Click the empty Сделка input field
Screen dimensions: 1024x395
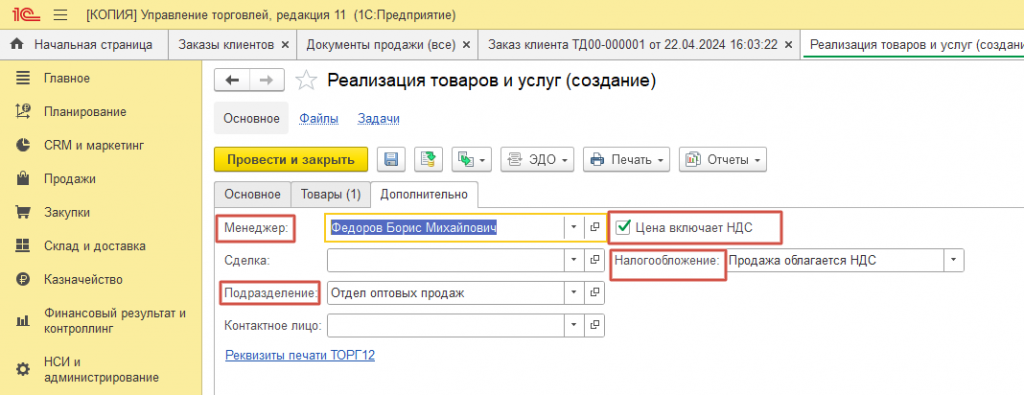pyautogui.click(x=445, y=260)
